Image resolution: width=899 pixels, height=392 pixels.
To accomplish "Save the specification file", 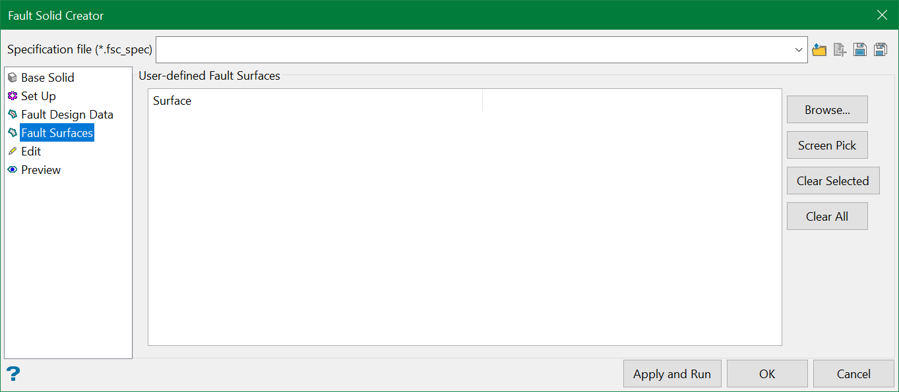I will point(859,50).
